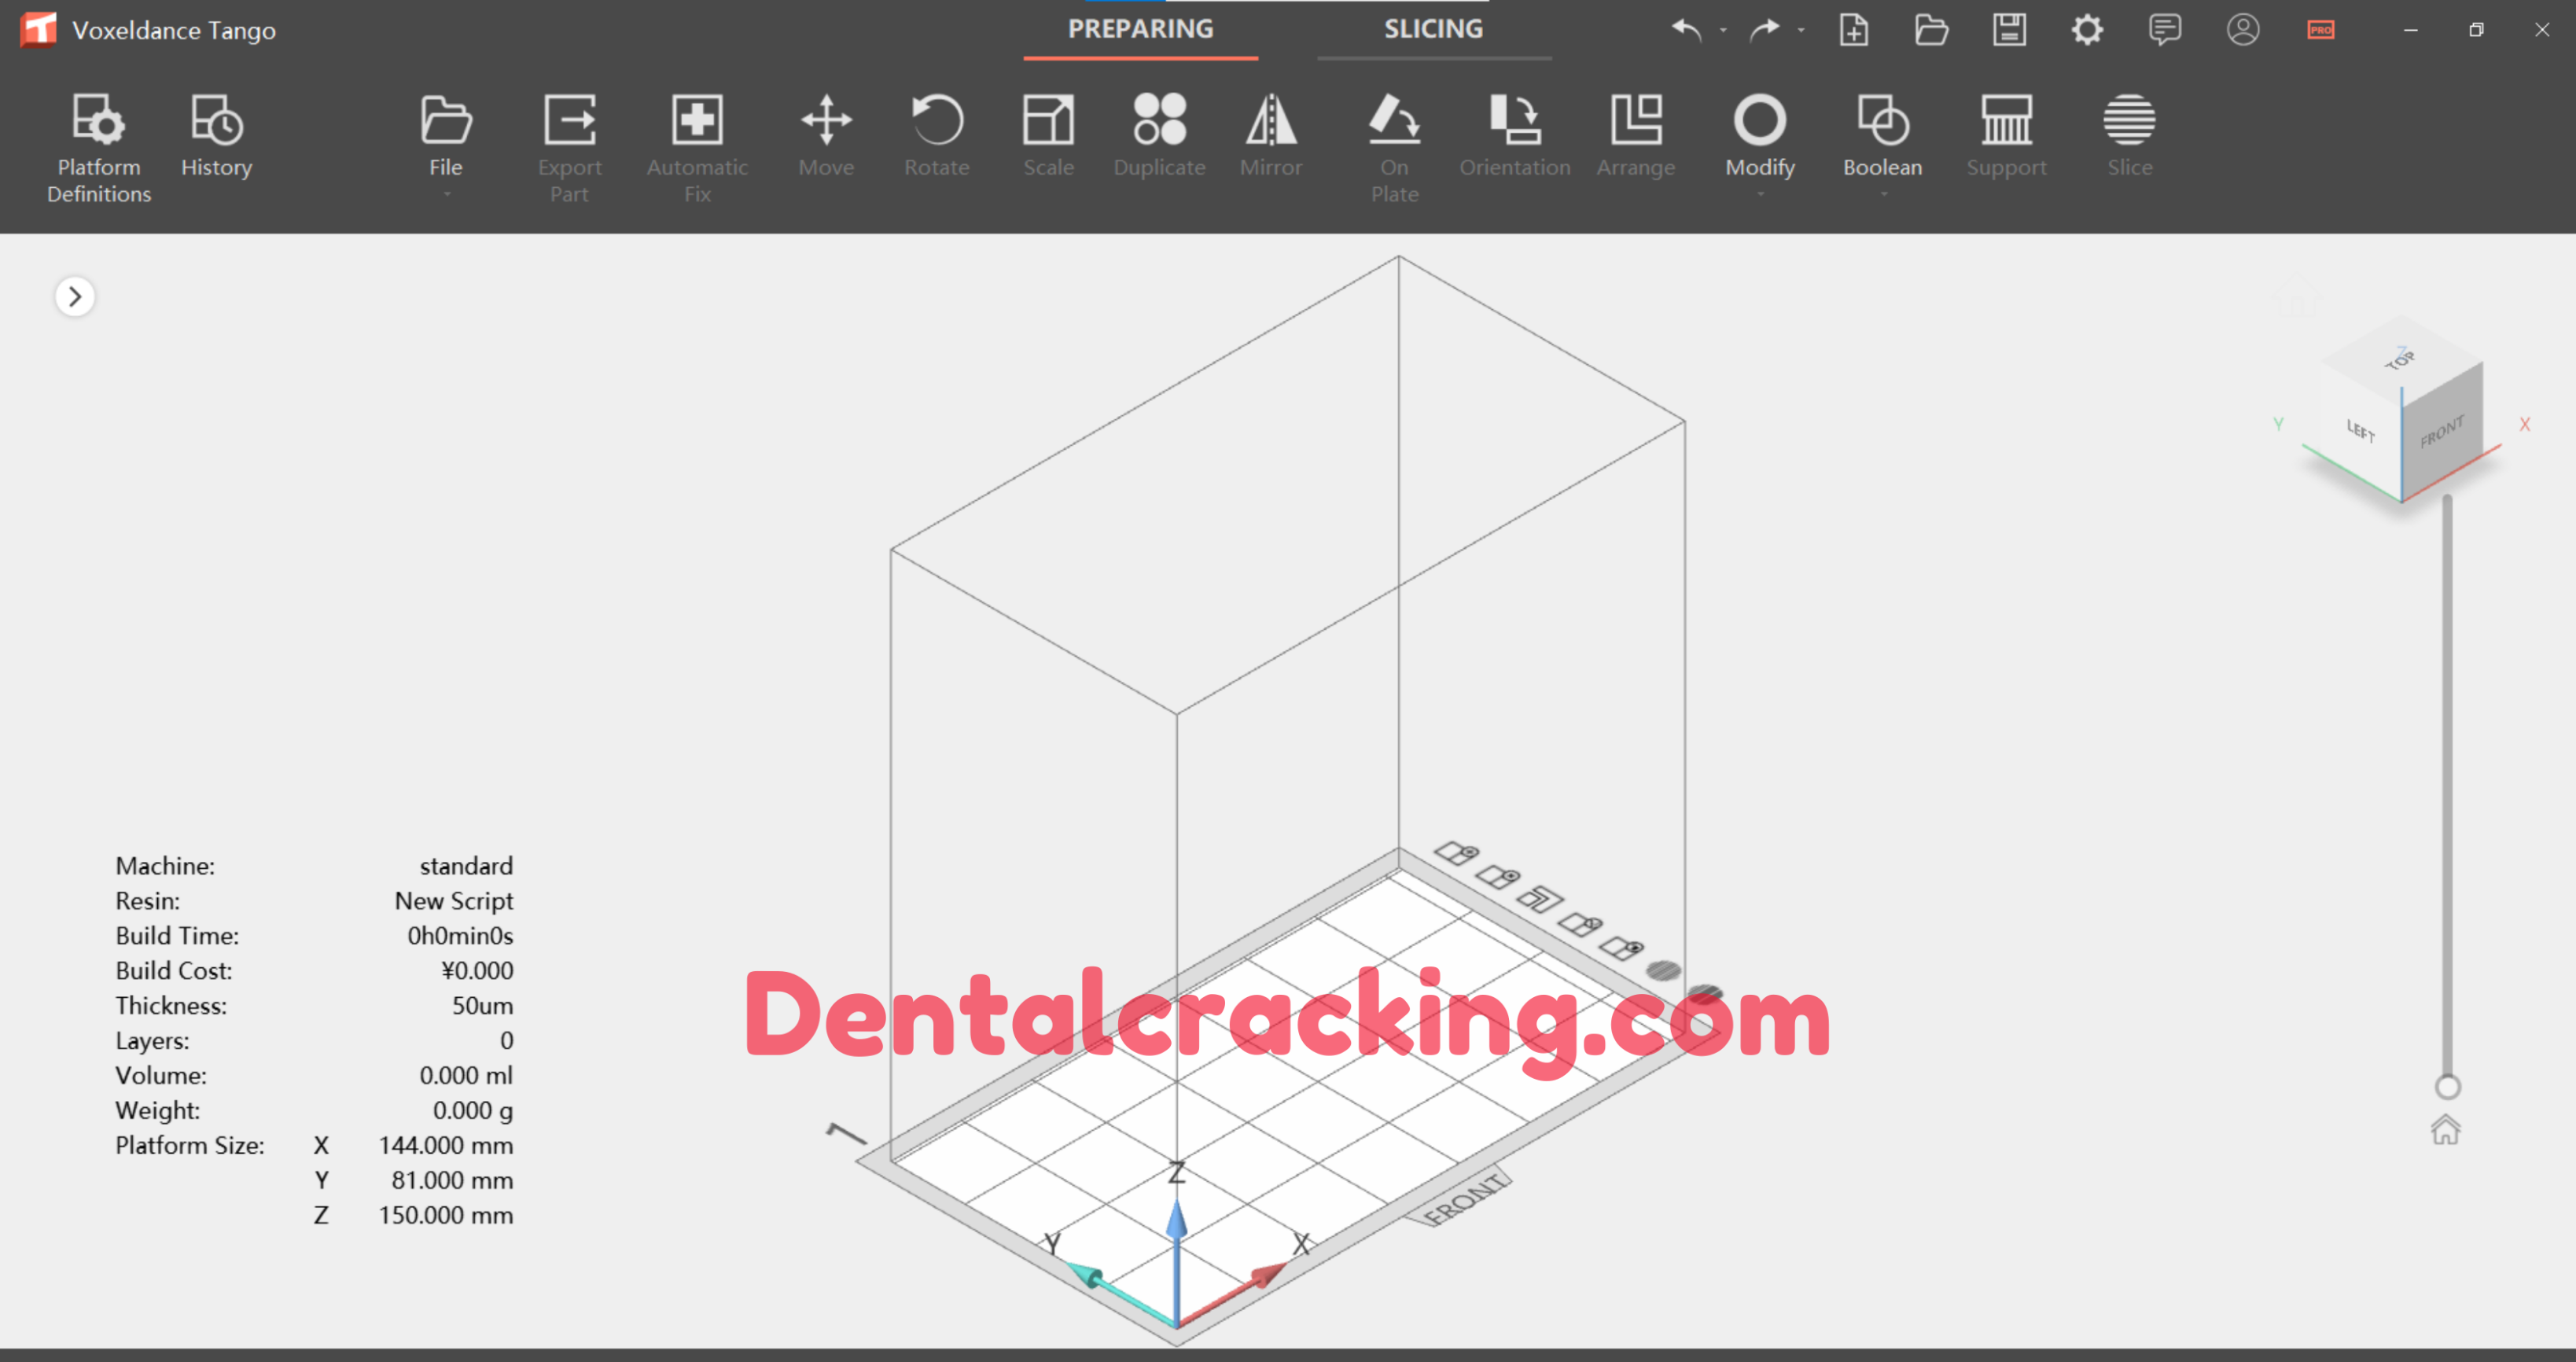Click Build Cost value "¥0.000"
Screen dimensions: 2576x1362
pyautogui.click(x=477, y=970)
